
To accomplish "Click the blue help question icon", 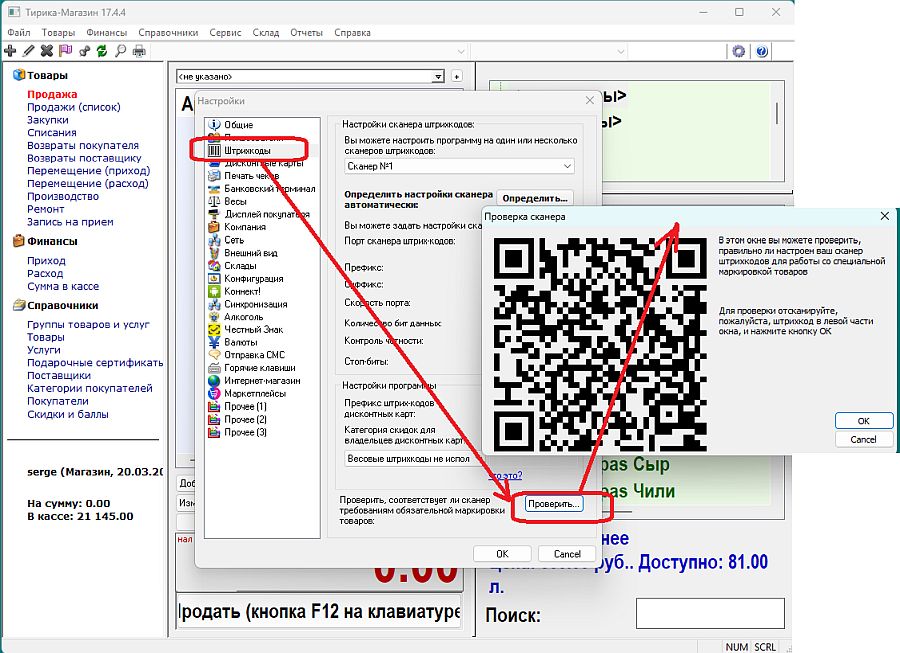I will point(762,51).
